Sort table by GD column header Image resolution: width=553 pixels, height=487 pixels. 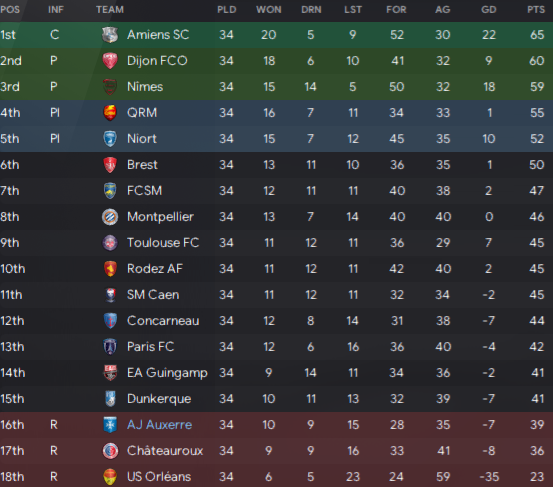point(488,10)
